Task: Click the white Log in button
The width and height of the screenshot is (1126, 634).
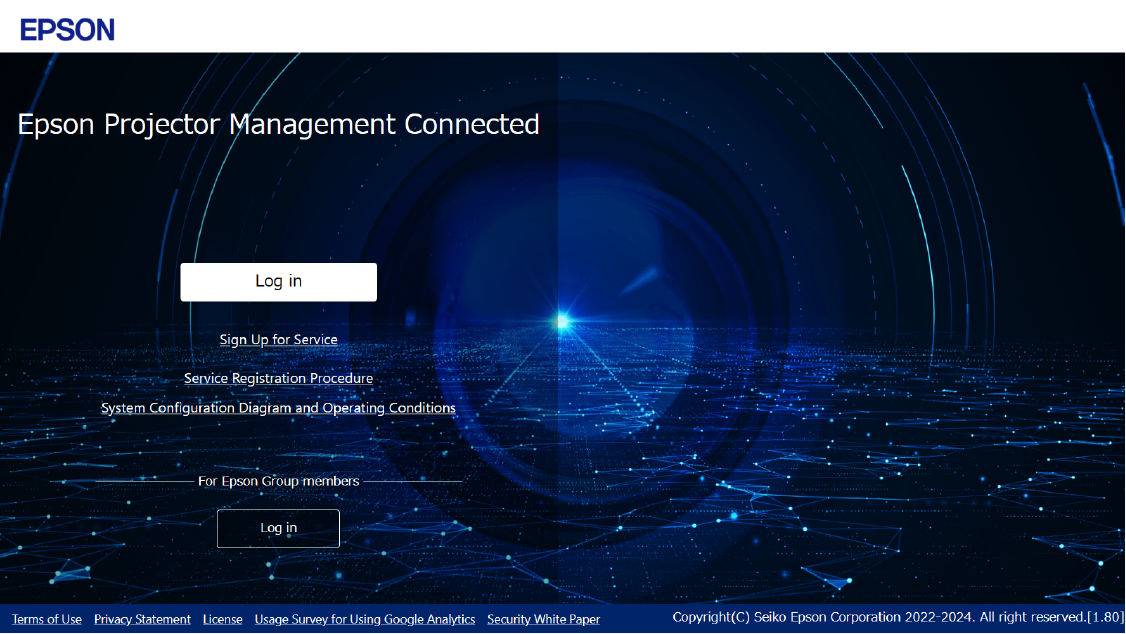Action: pyautogui.click(x=279, y=281)
